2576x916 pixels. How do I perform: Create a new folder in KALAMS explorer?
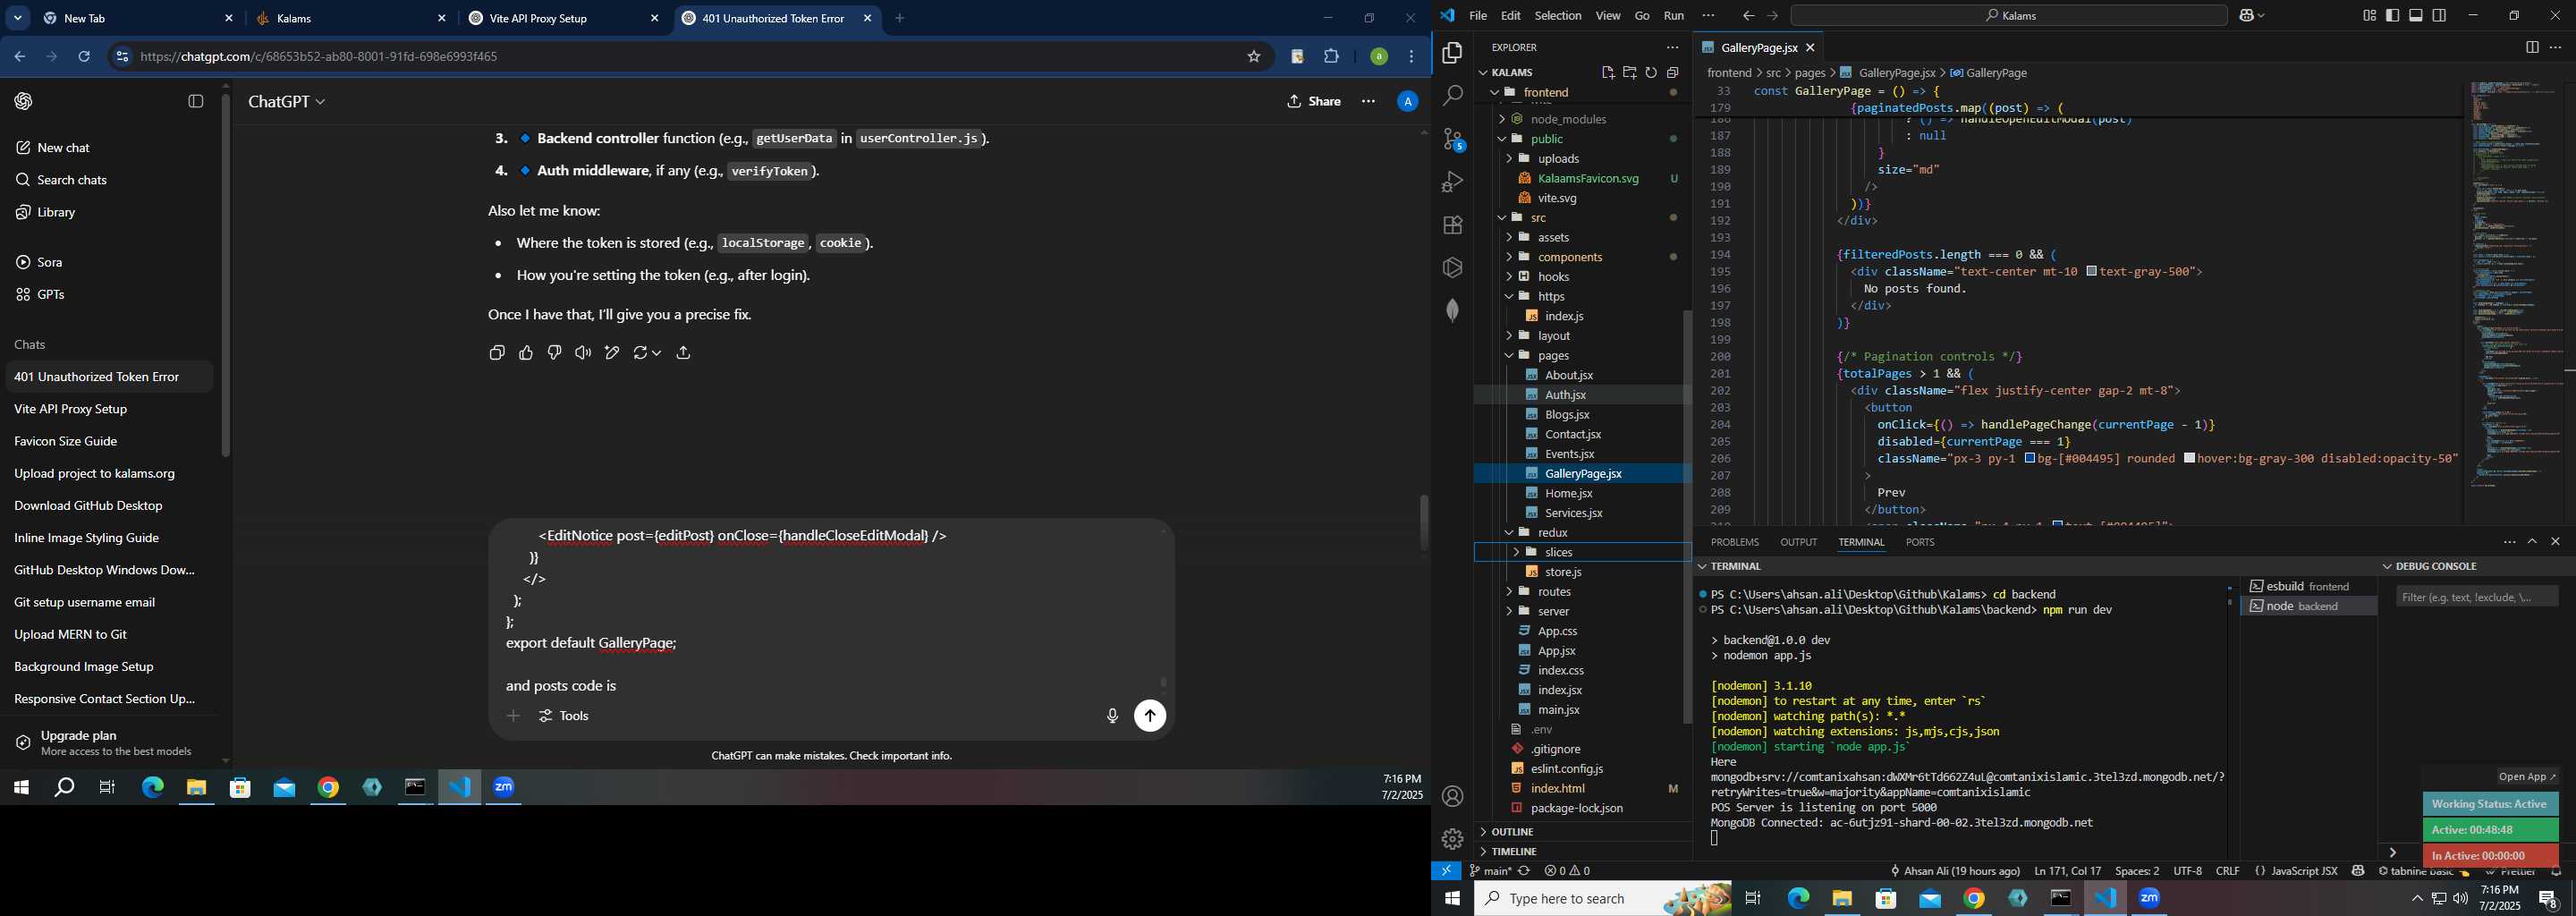point(1630,72)
